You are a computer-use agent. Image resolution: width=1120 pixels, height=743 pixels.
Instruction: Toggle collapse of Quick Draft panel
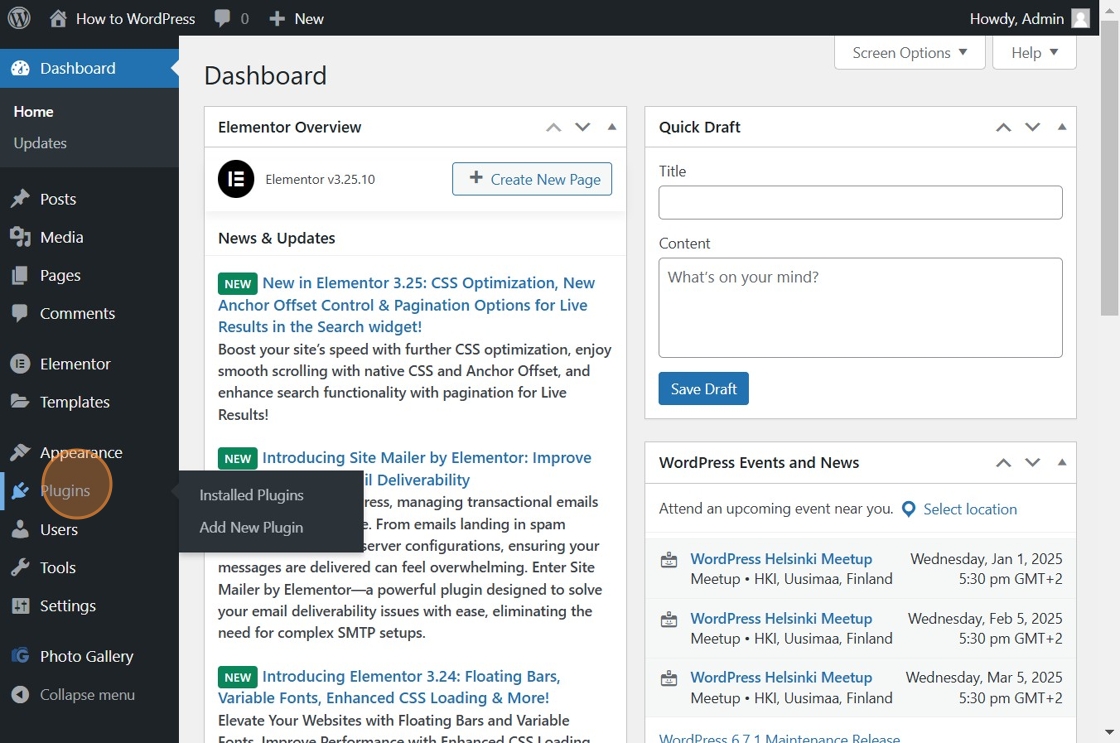(1062, 127)
